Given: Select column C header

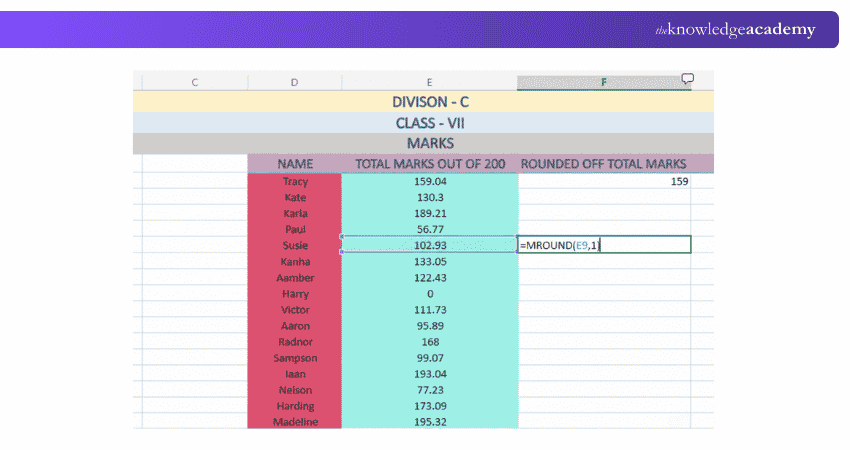Looking at the screenshot, I should click(195, 82).
